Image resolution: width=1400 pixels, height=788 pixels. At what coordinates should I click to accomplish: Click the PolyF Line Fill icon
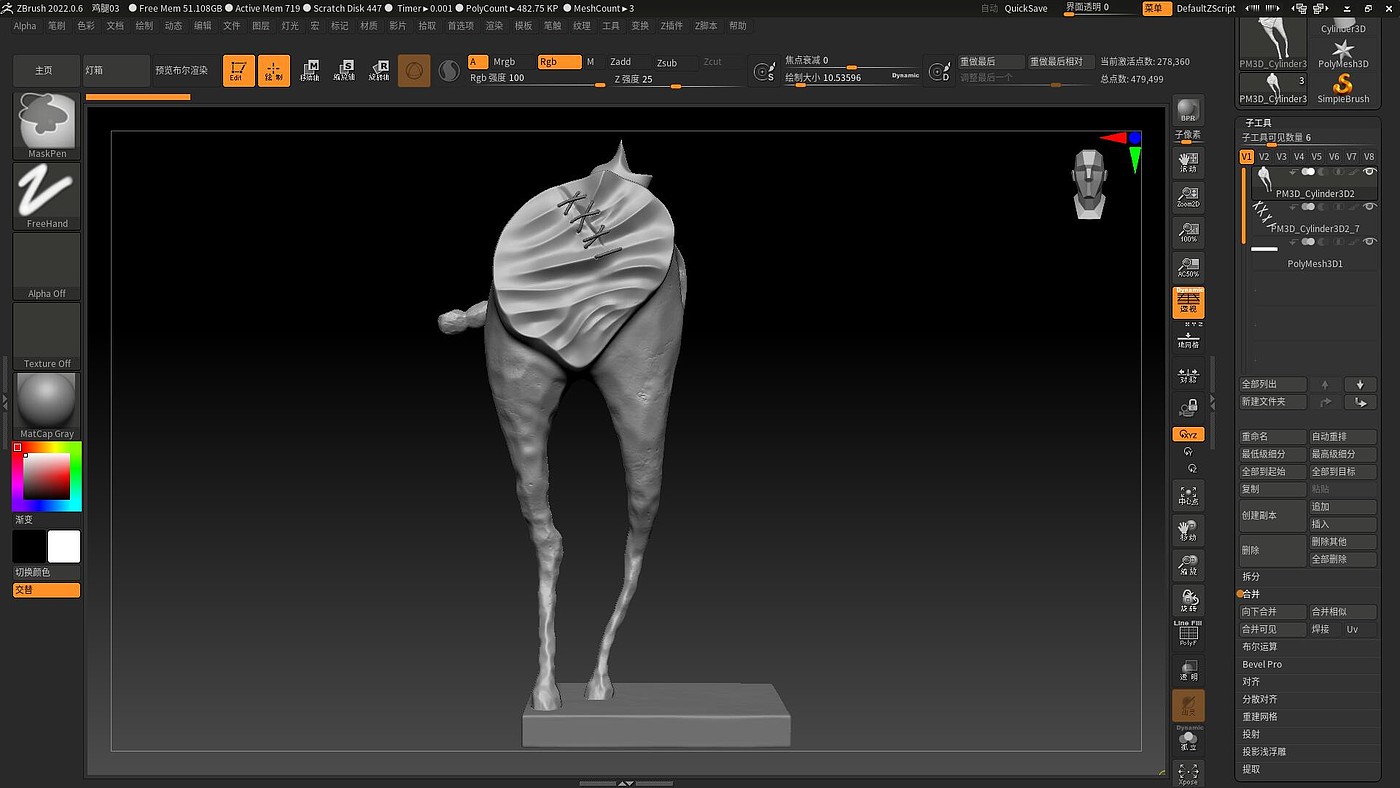pos(1188,634)
